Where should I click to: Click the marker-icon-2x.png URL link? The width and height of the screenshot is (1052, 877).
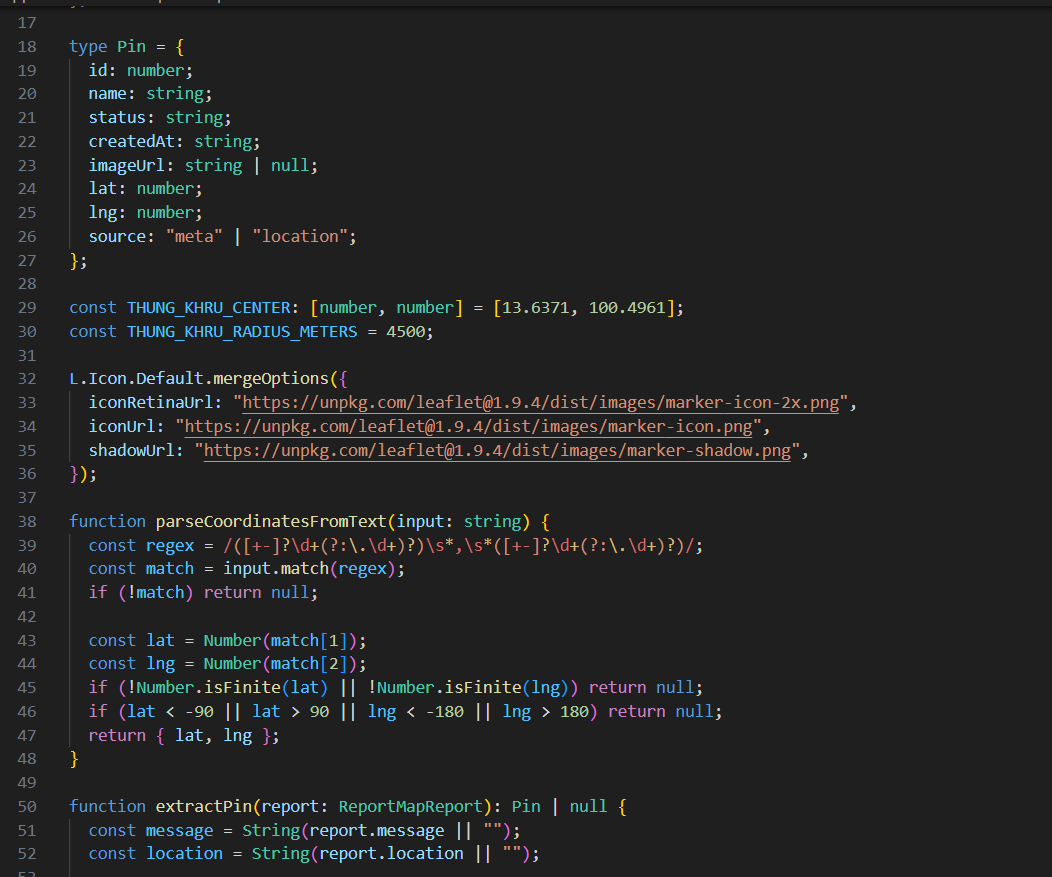(x=540, y=403)
